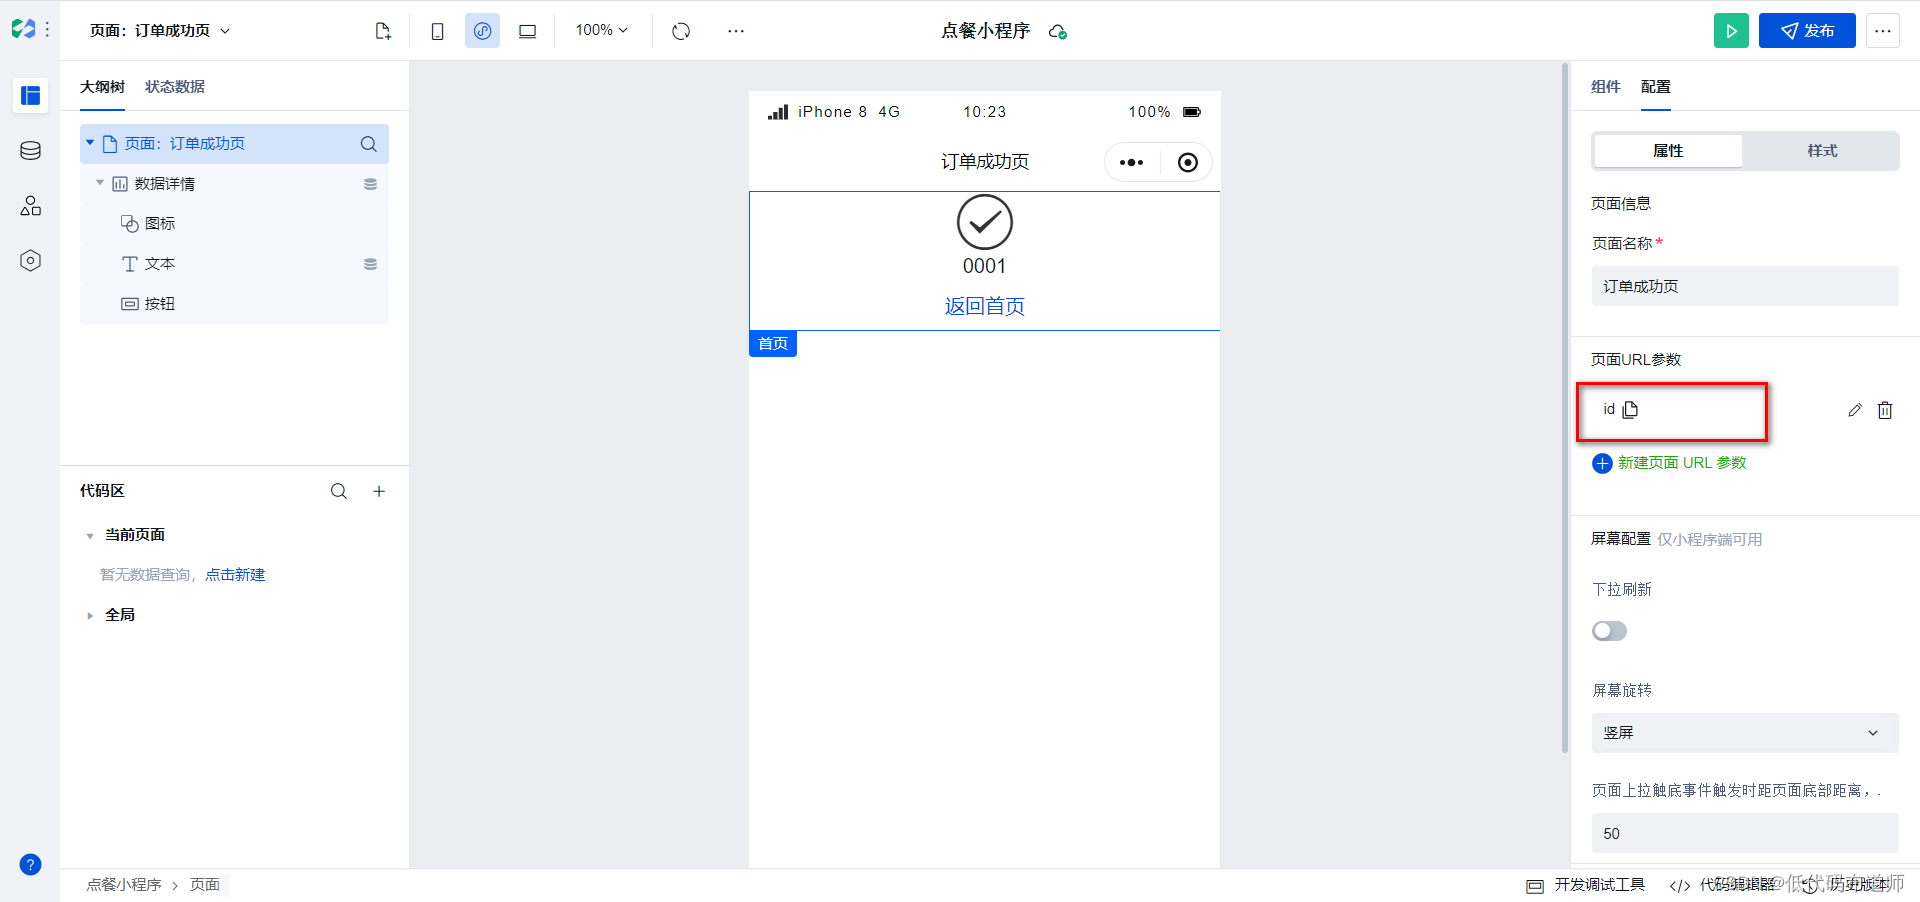Select the checkmark icon in phone preview
Image resolution: width=1920 pixels, height=902 pixels.
(x=985, y=222)
